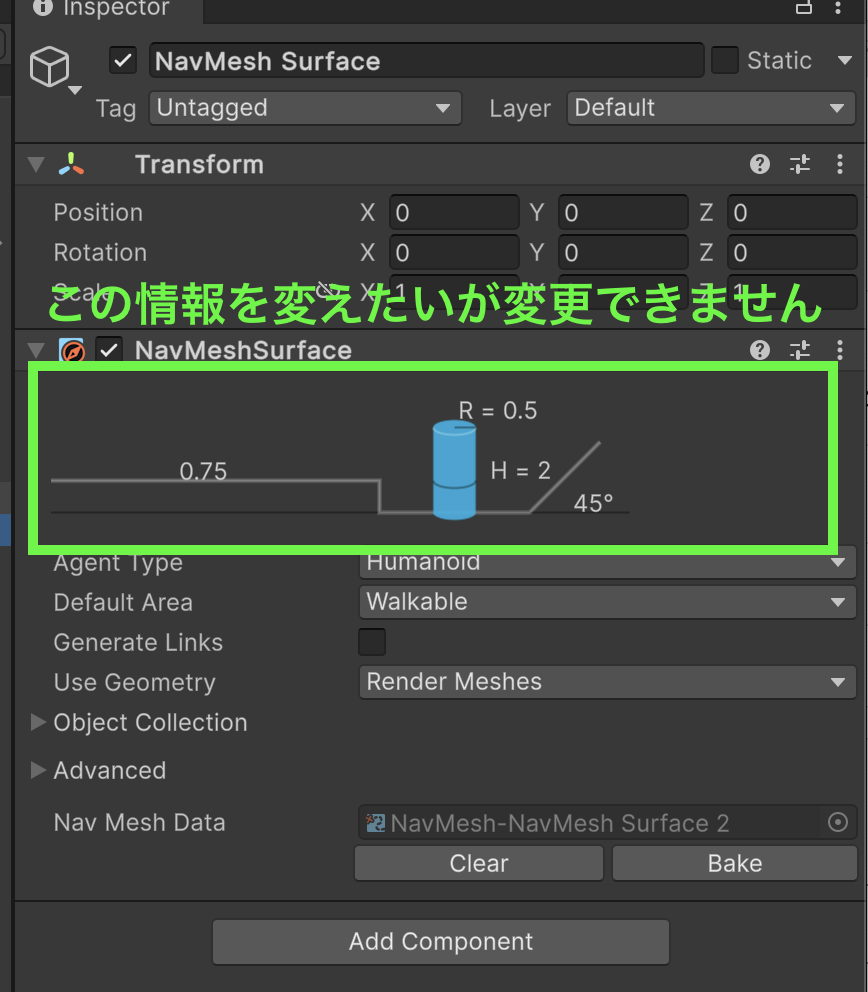The width and height of the screenshot is (868, 992).
Task: Click the Position X input field
Action: click(x=454, y=212)
